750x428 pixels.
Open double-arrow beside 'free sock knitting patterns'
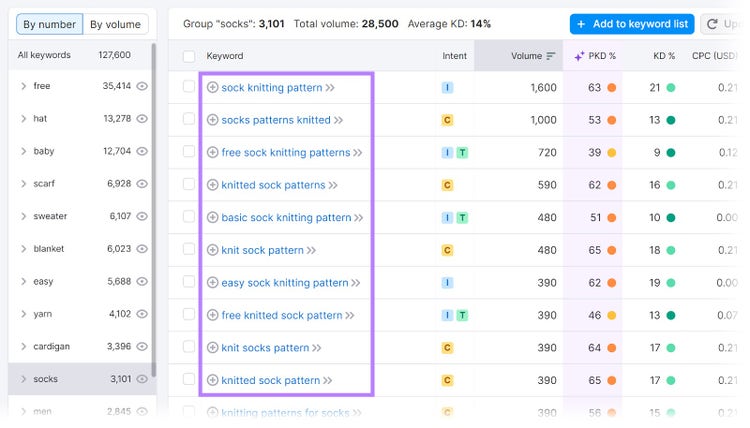click(x=357, y=153)
